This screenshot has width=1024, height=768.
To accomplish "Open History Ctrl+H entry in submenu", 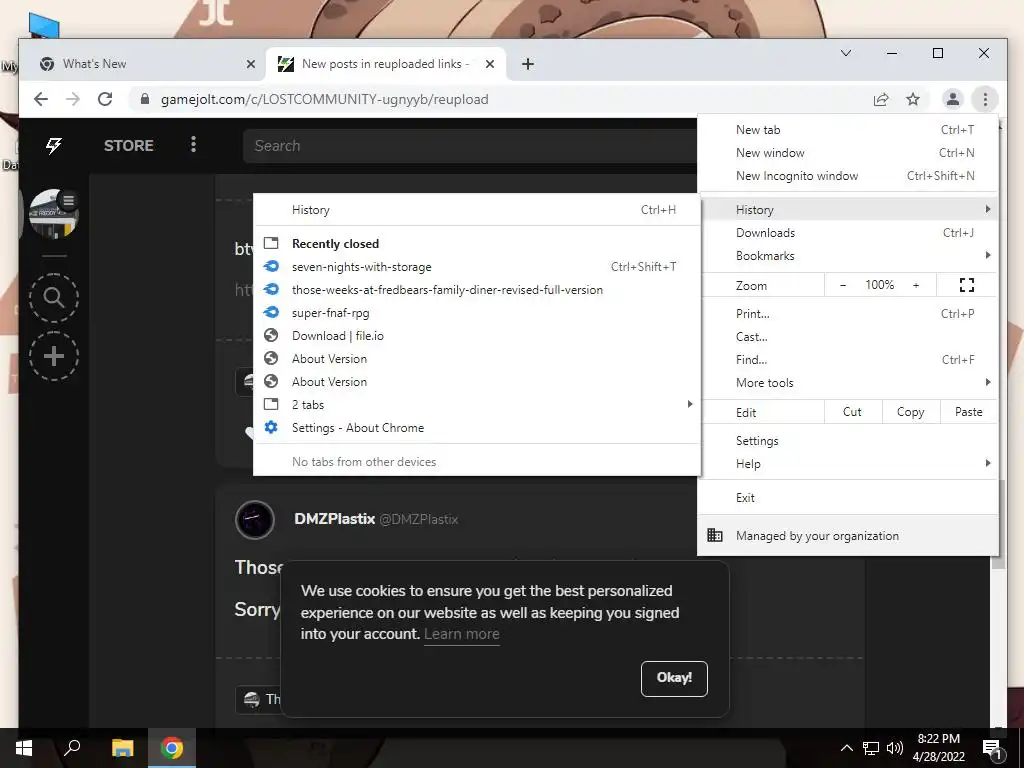I will tap(477, 210).
